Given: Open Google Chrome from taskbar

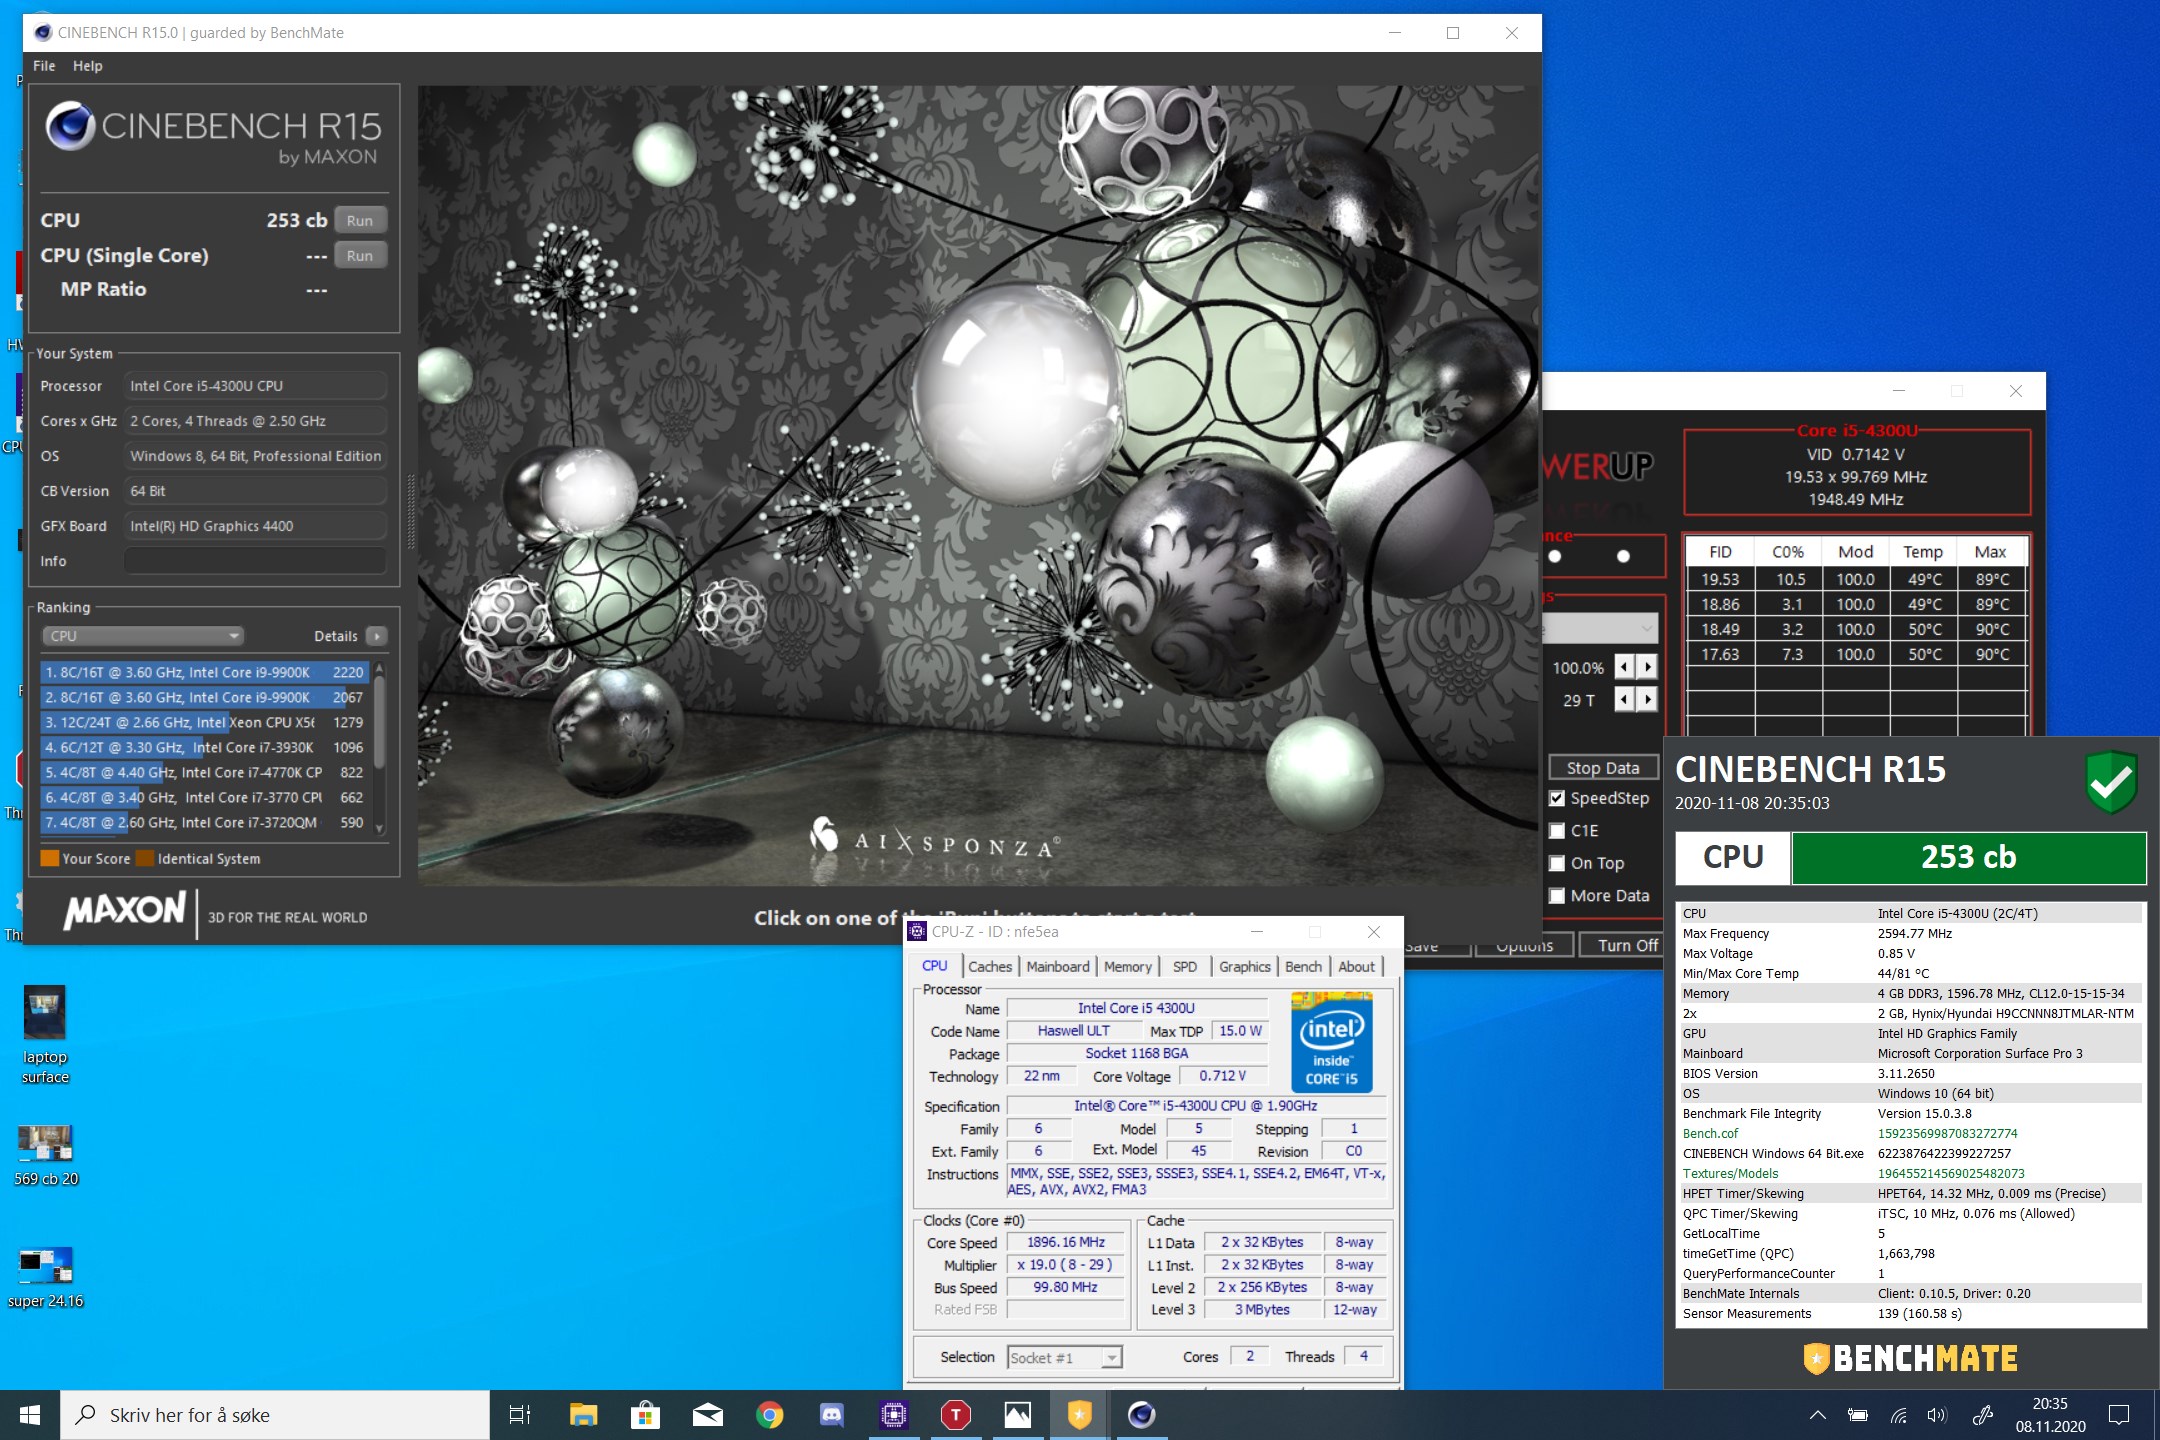Looking at the screenshot, I should (x=769, y=1415).
